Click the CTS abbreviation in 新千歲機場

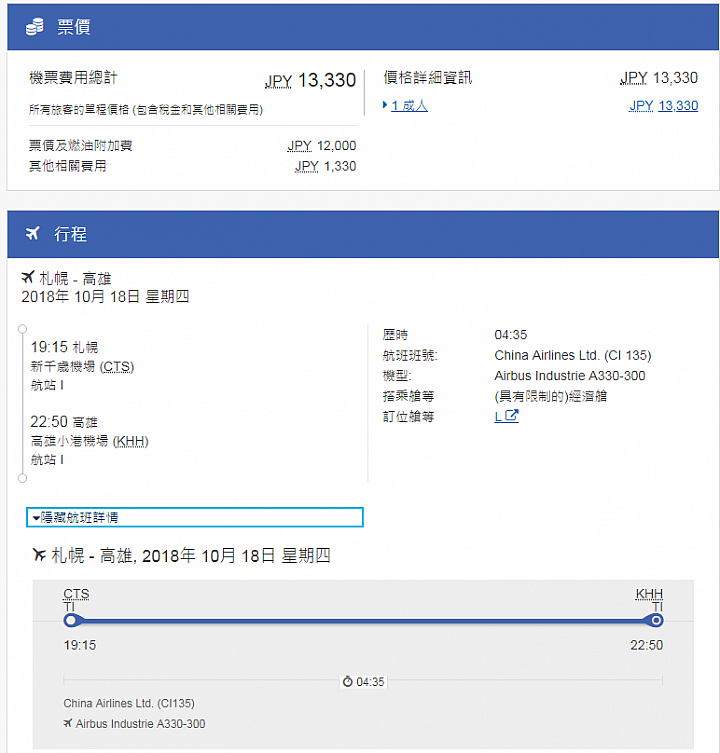(117, 367)
